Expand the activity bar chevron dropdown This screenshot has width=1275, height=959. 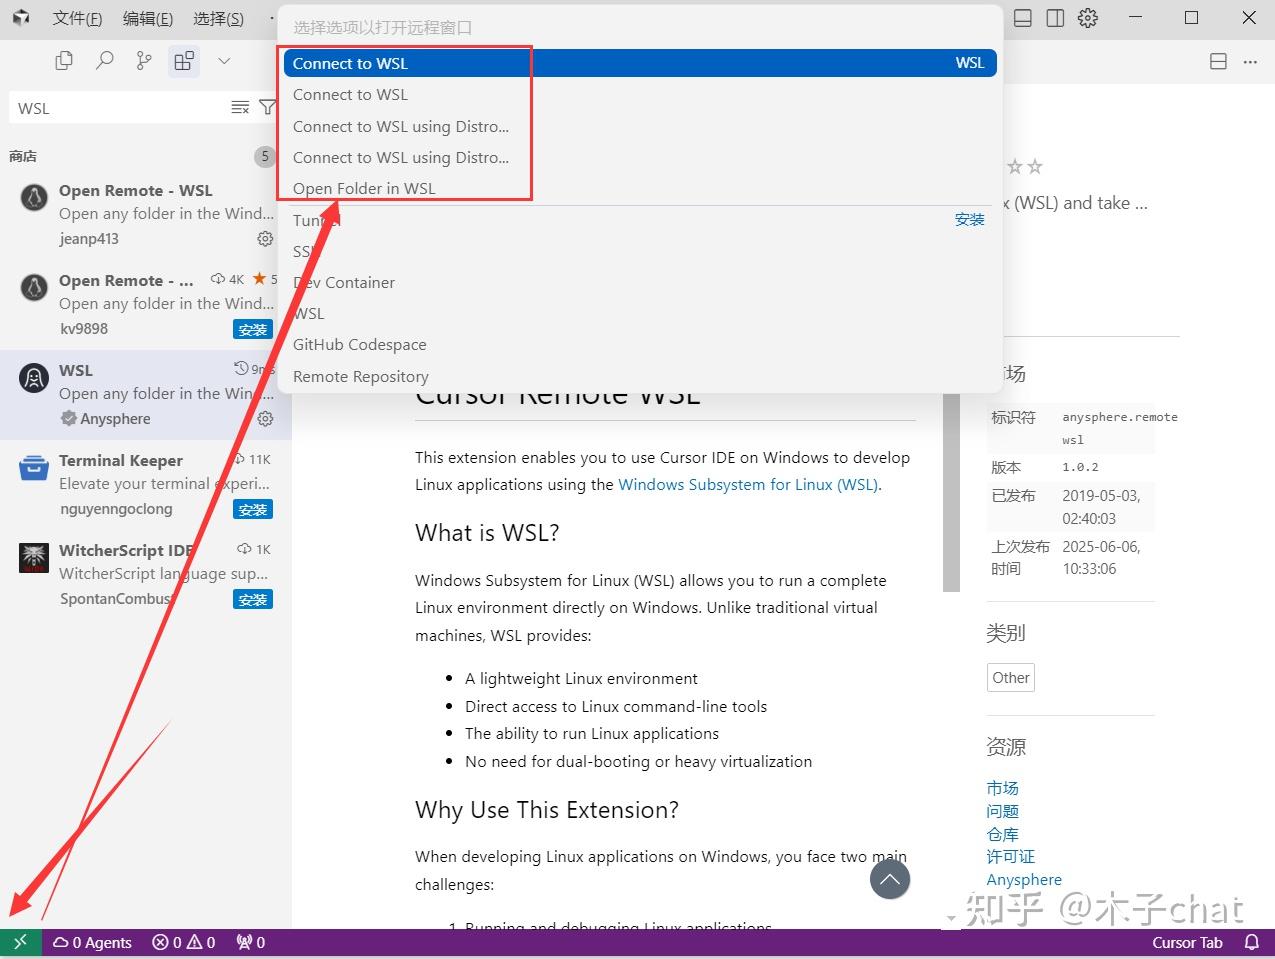coord(224,60)
